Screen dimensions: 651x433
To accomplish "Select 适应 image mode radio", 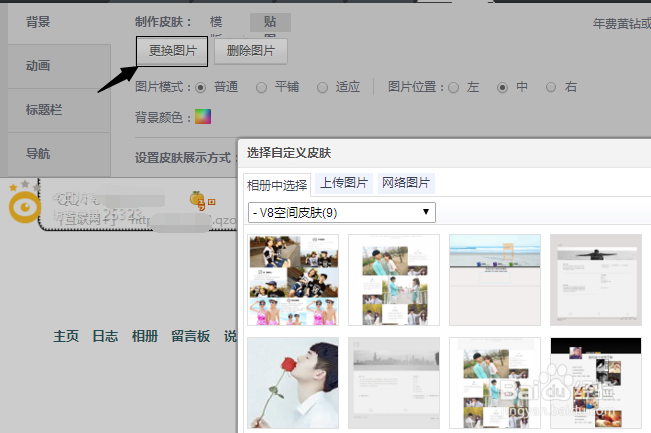I will [322, 88].
